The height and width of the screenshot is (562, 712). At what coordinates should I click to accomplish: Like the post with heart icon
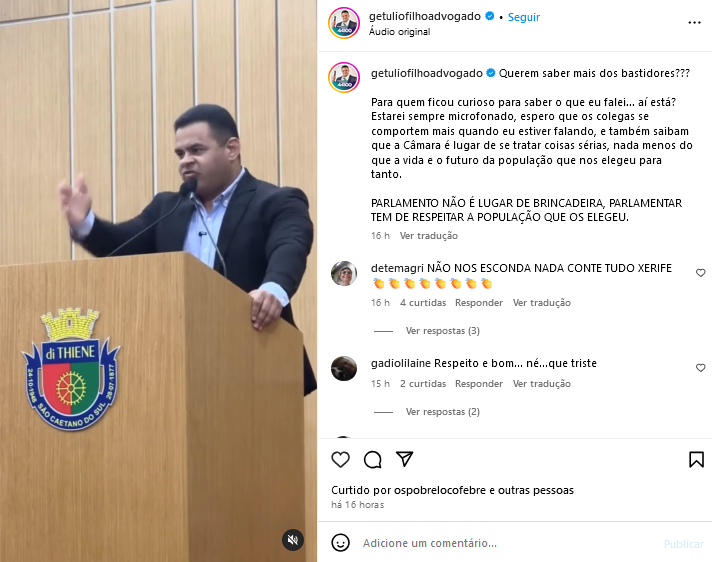tap(341, 459)
